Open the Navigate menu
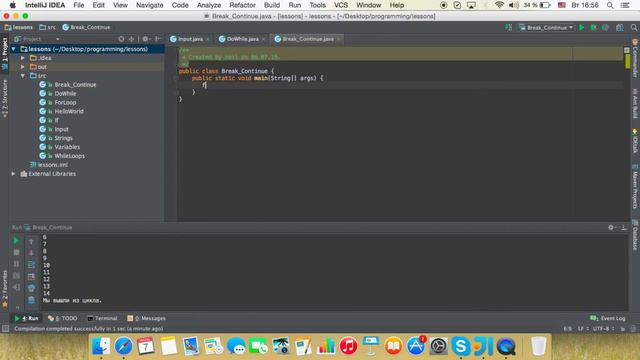This screenshot has height=360, width=640. click(x=149, y=5)
